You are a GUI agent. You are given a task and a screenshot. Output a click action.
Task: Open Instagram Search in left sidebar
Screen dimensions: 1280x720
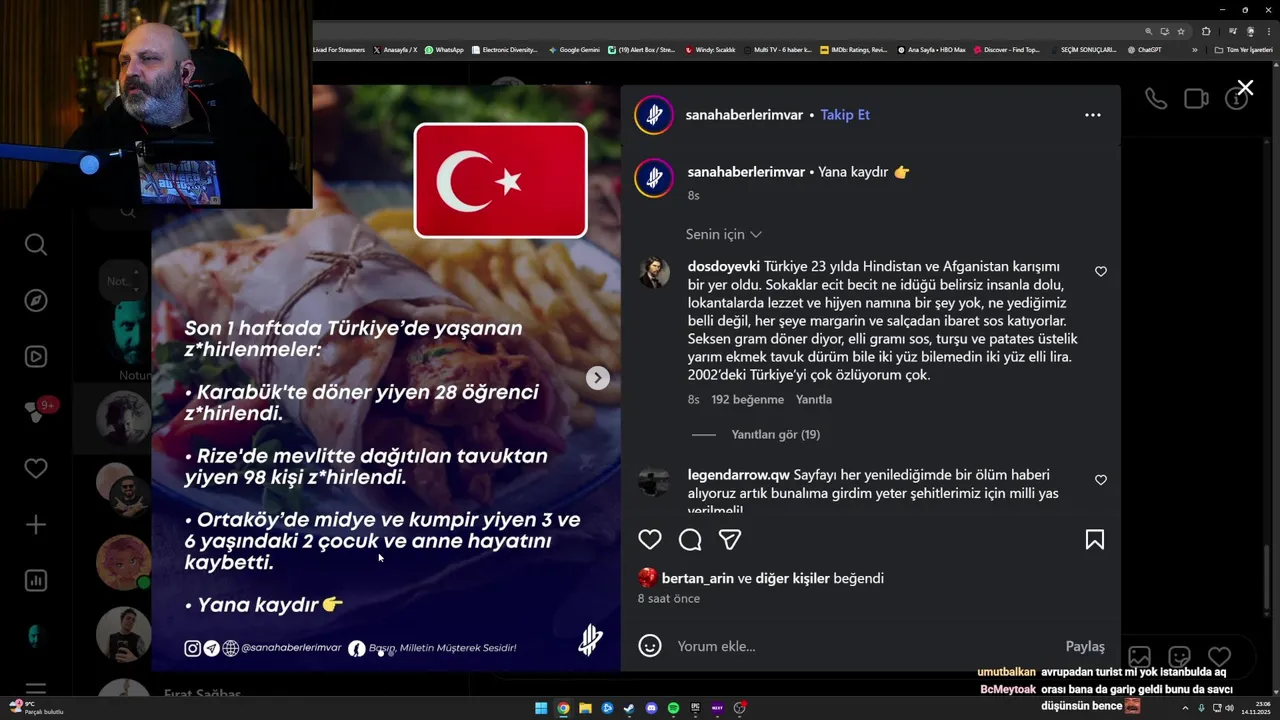click(x=36, y=245)
